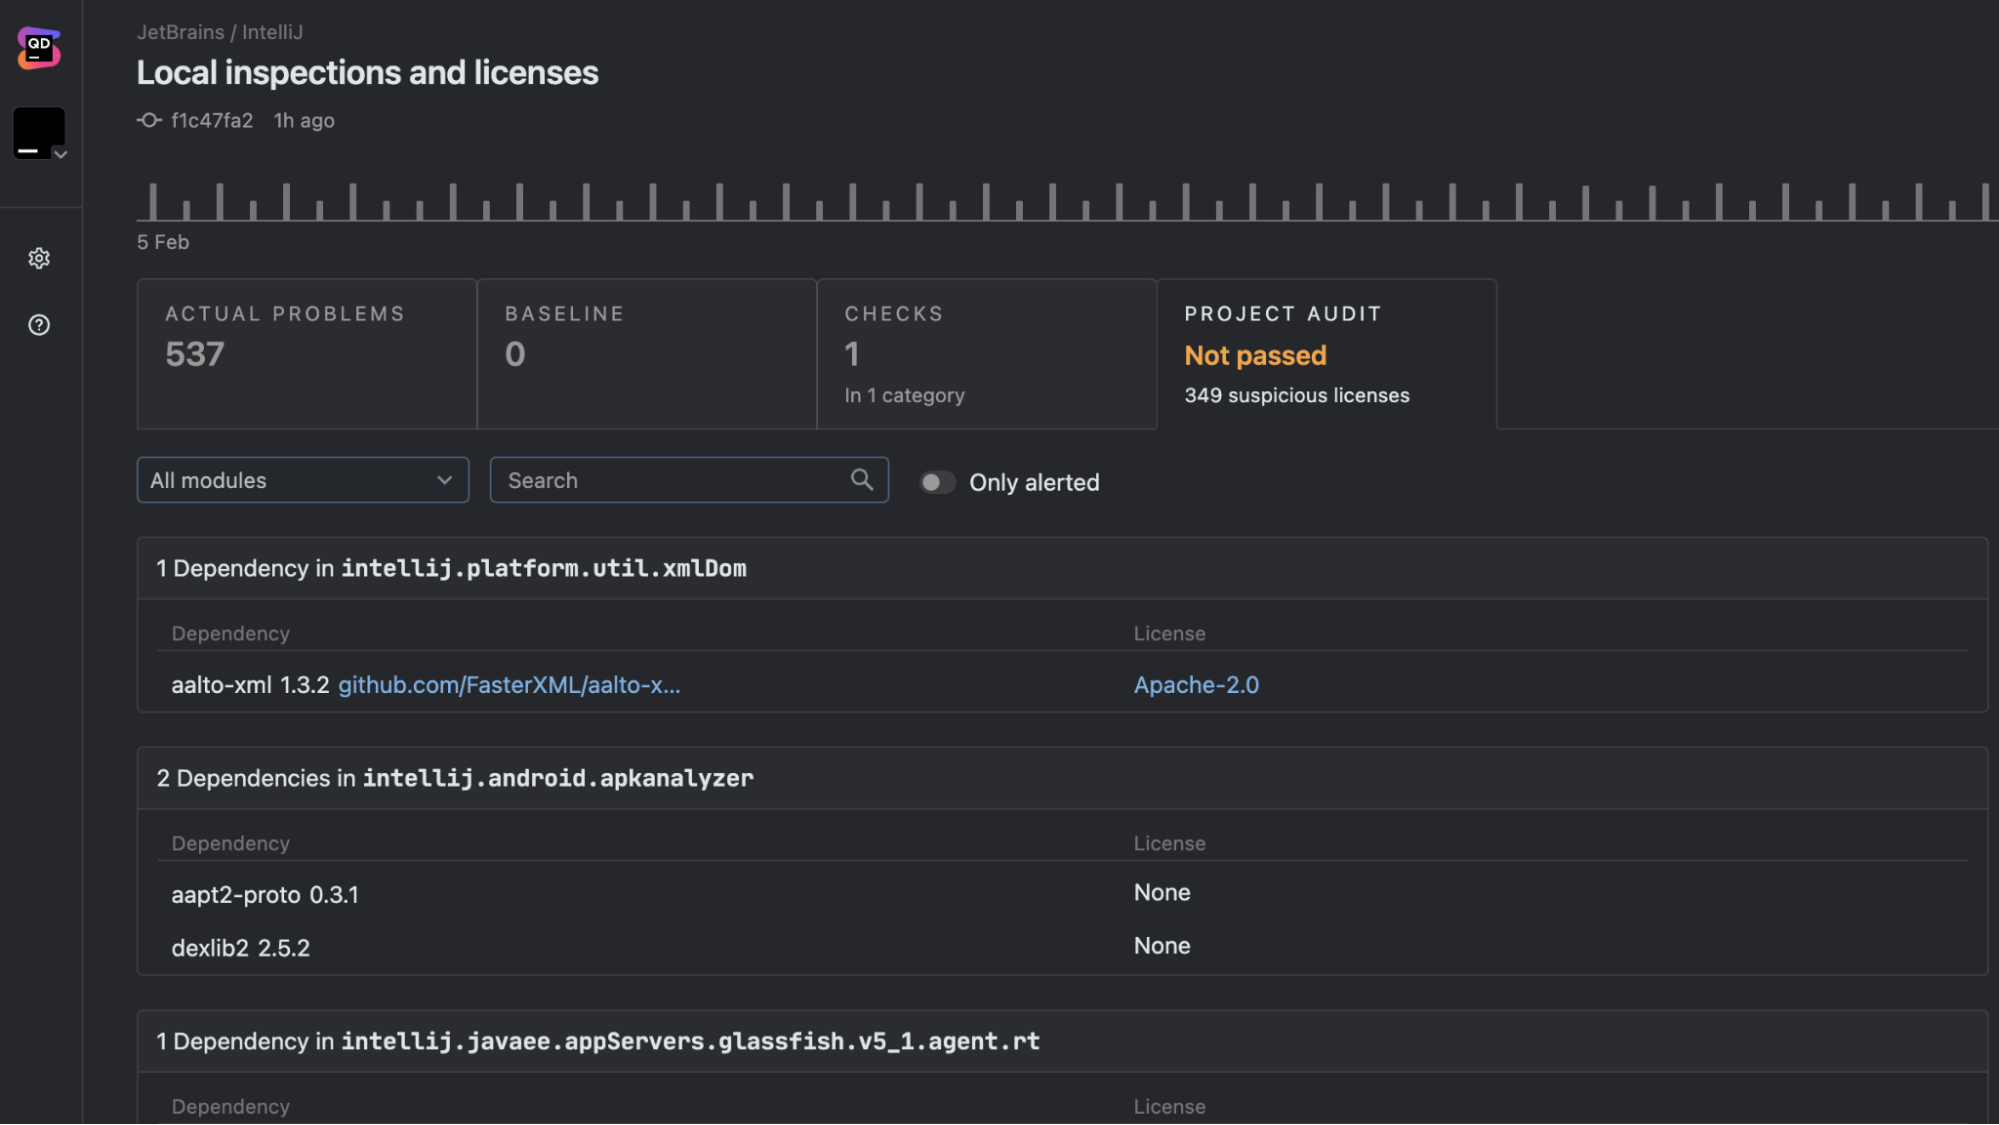Expand the project switcher chevron
The image size is (1999, 1125).
[x=62, y=156]
